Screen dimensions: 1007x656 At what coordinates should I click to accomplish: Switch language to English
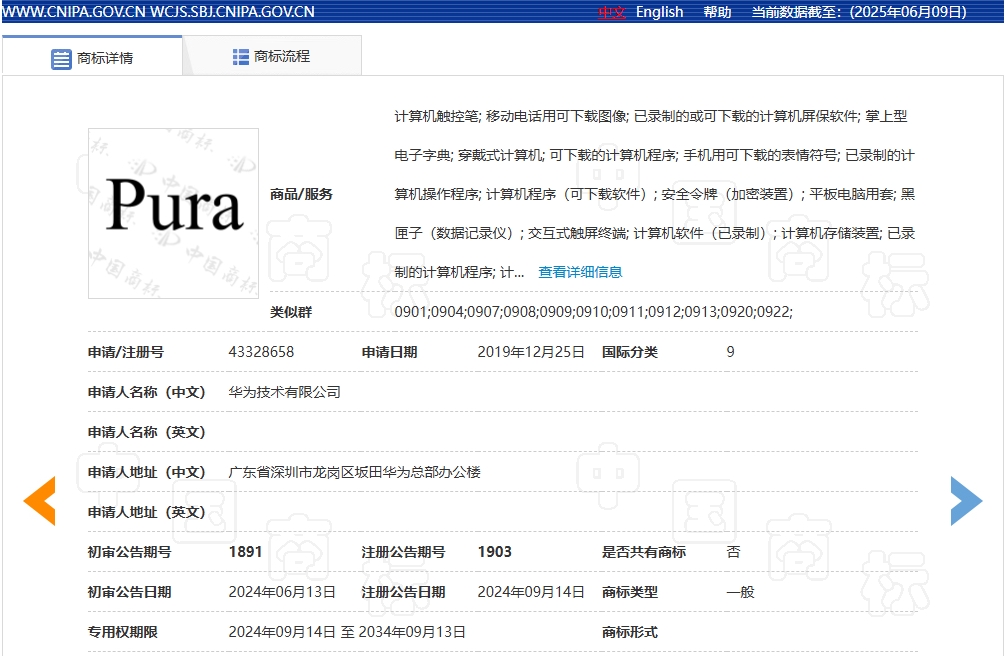[660, 12]
